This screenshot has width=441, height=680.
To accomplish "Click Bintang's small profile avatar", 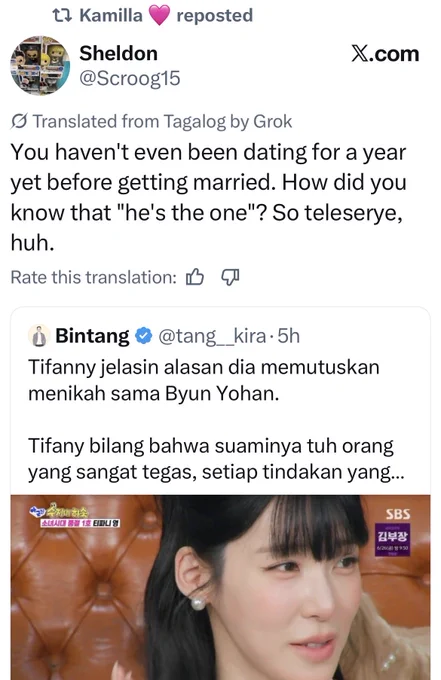I will coord(39,336).
